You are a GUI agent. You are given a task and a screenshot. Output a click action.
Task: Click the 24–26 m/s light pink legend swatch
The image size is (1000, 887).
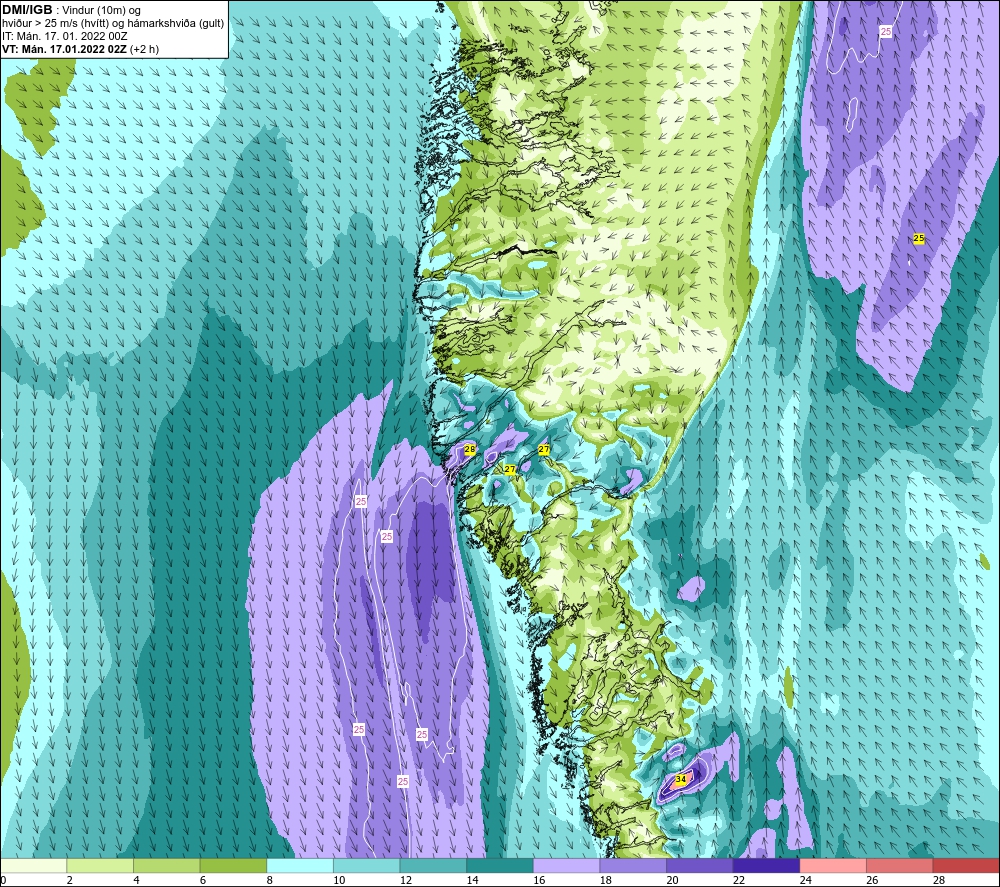pyautogui.click(x=833, y=865)
